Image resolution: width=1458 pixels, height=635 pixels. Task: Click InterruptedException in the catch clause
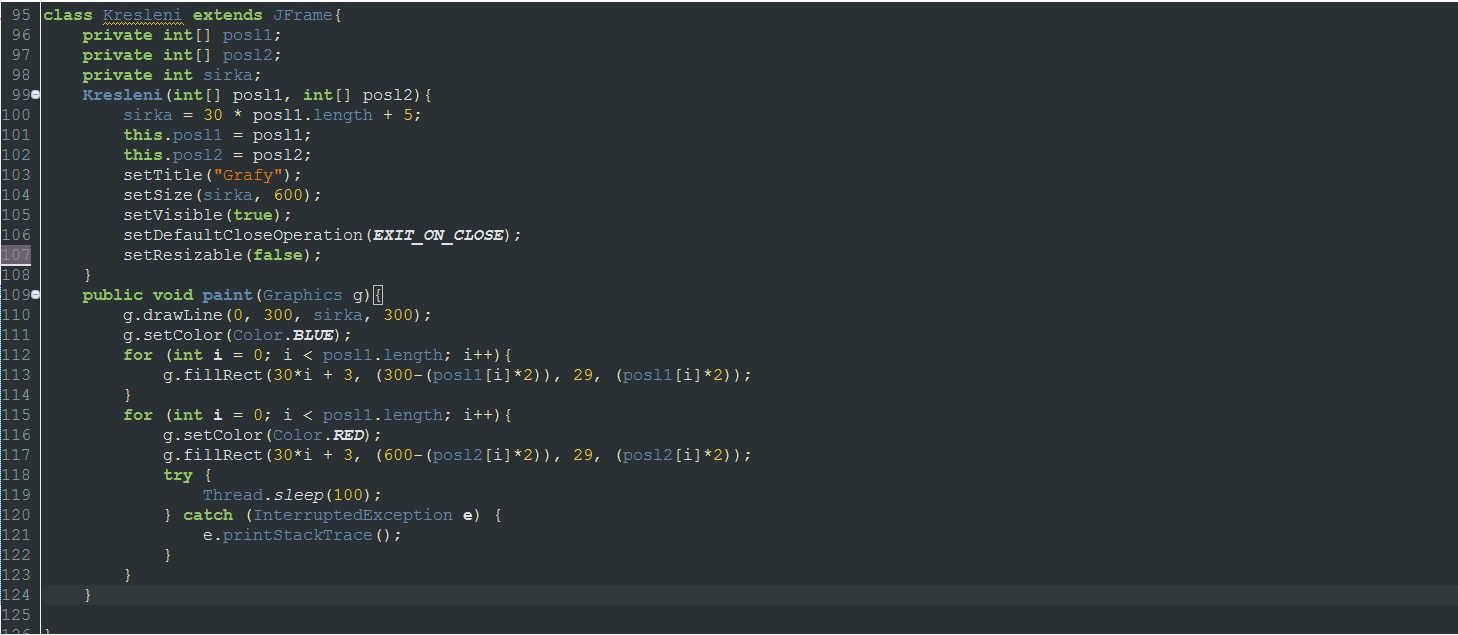pos(352,515)
